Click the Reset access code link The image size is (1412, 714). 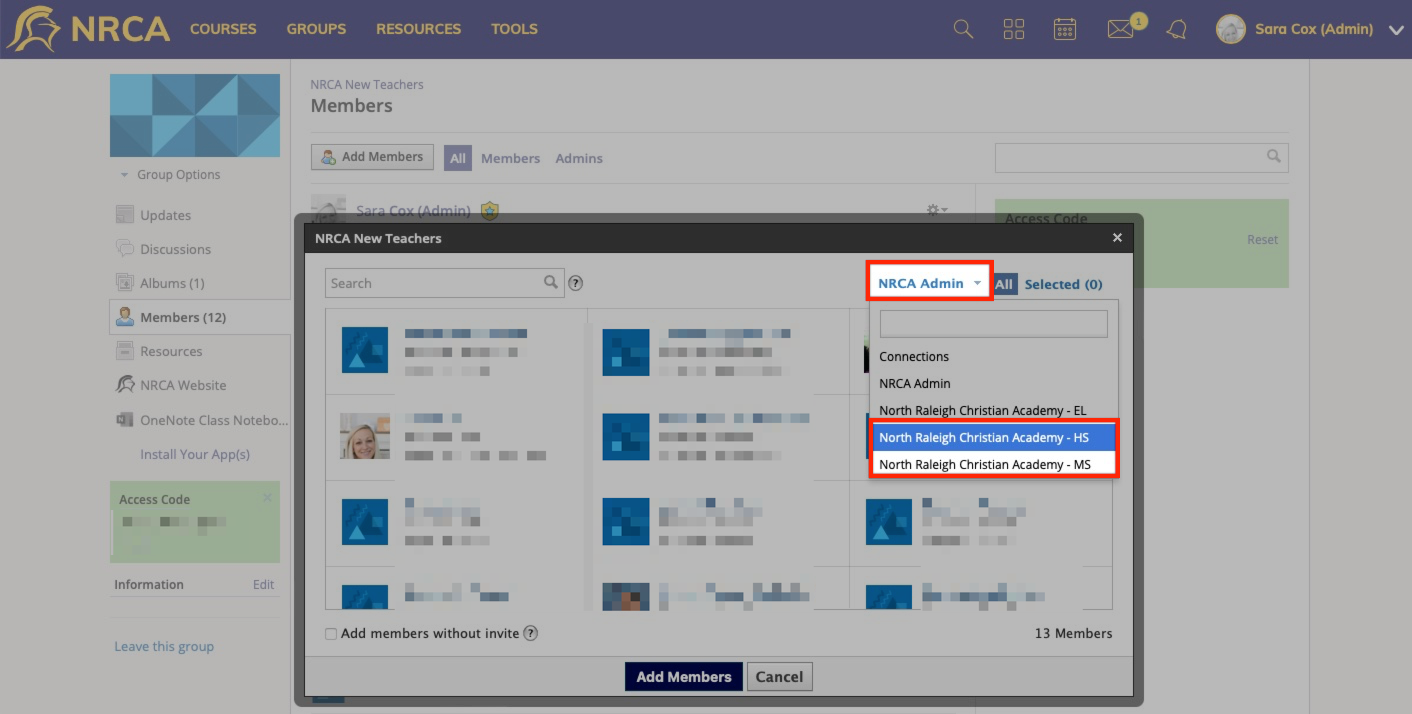click(1262, 240)
